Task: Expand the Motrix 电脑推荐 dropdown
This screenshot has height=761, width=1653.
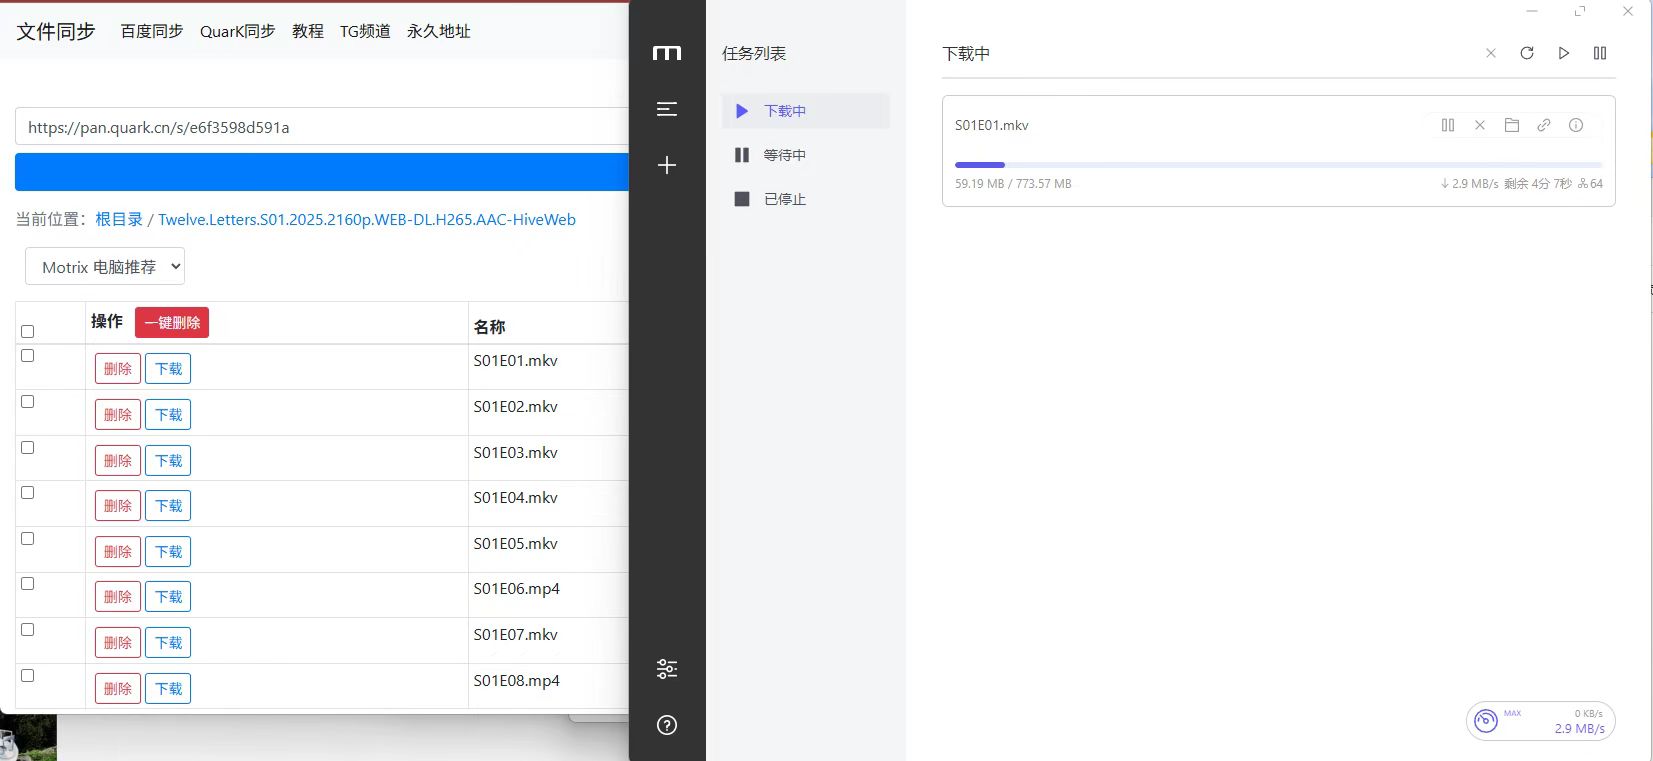Action: [x=105, y=267]
